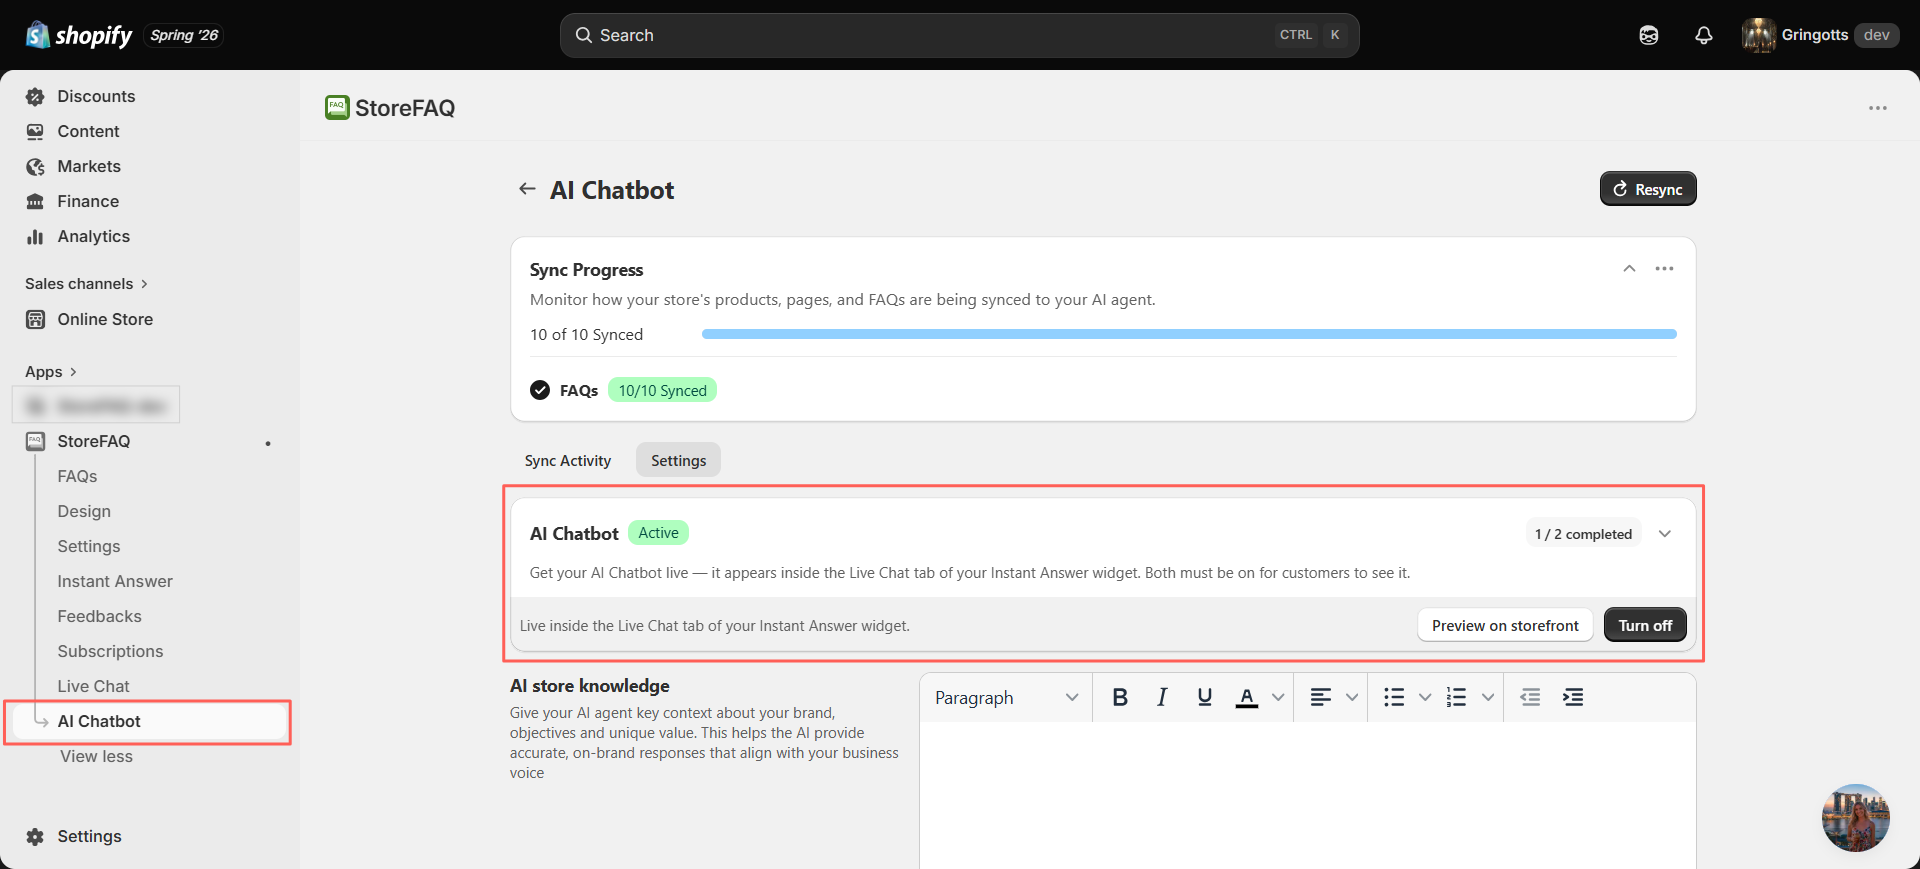Switch to the Sync Activity tab

[567, 460]
